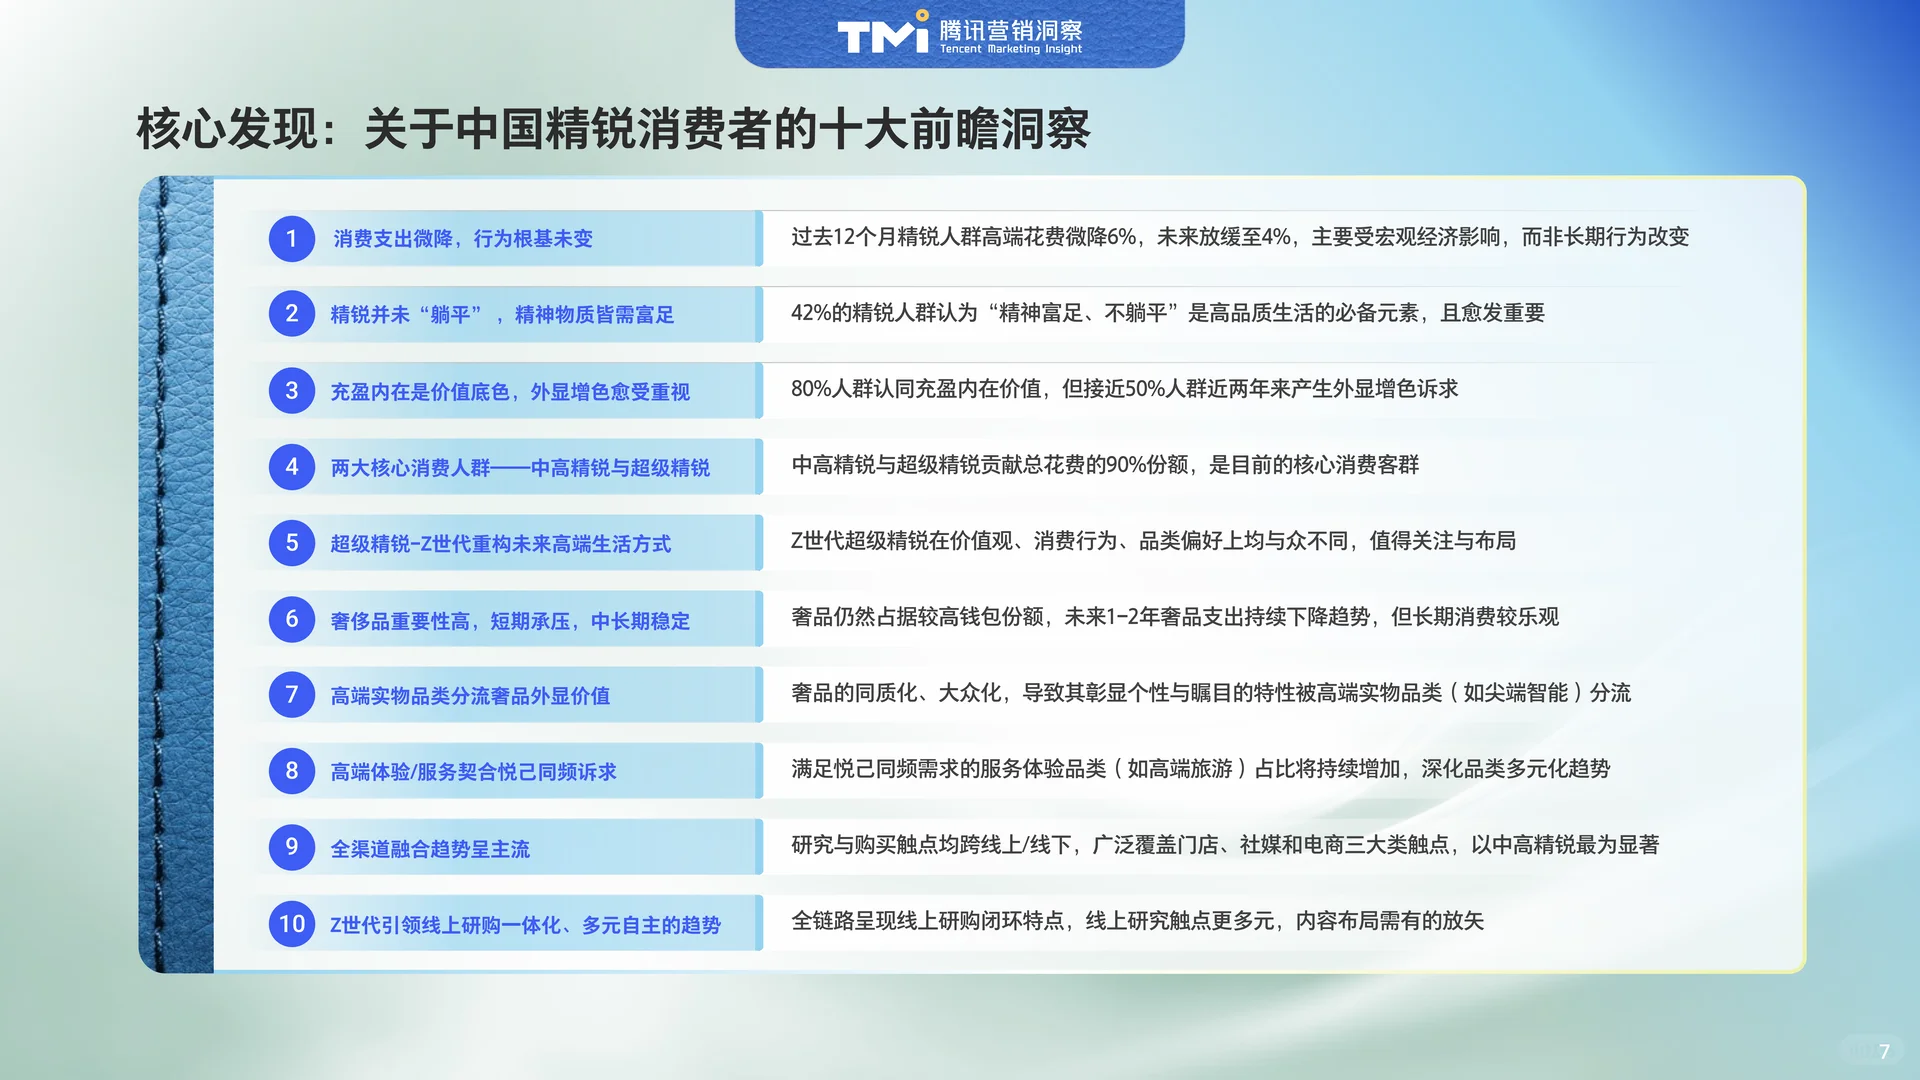Click the link text 全渠道融合趋势呈主流
This screenshot has width=1920, height=1080.
[x=430, y=847]
